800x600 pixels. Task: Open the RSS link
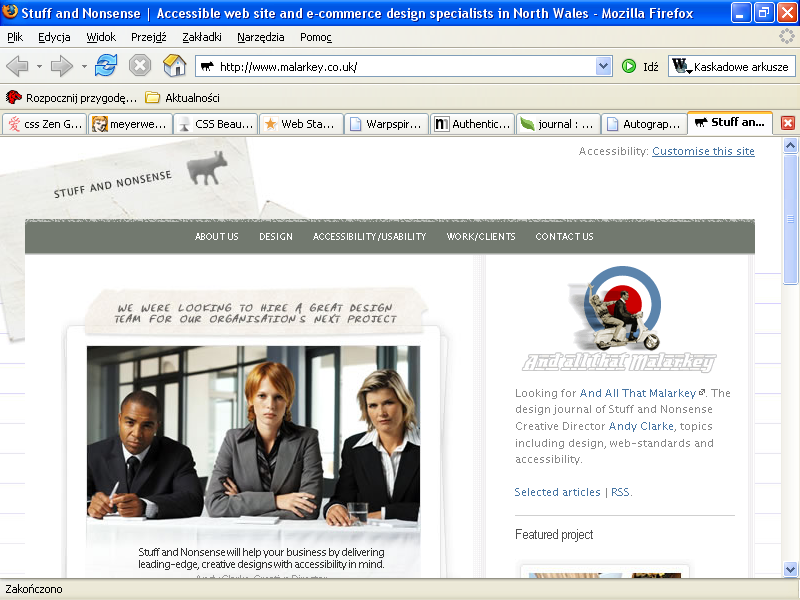point(620,492)
